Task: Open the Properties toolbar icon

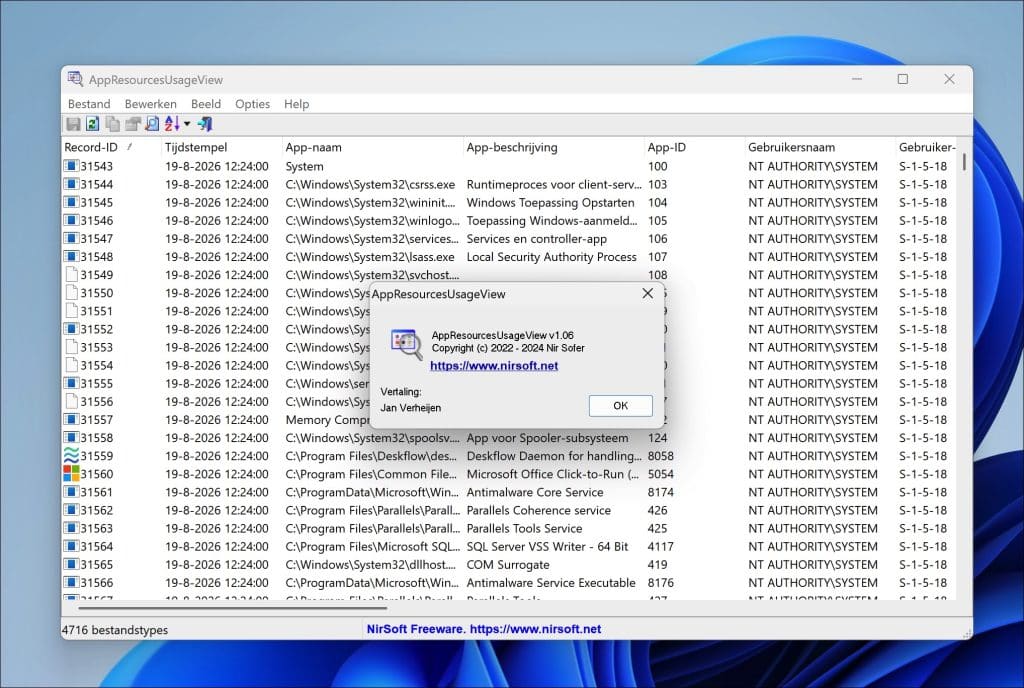Action: [x=133, y=124]
